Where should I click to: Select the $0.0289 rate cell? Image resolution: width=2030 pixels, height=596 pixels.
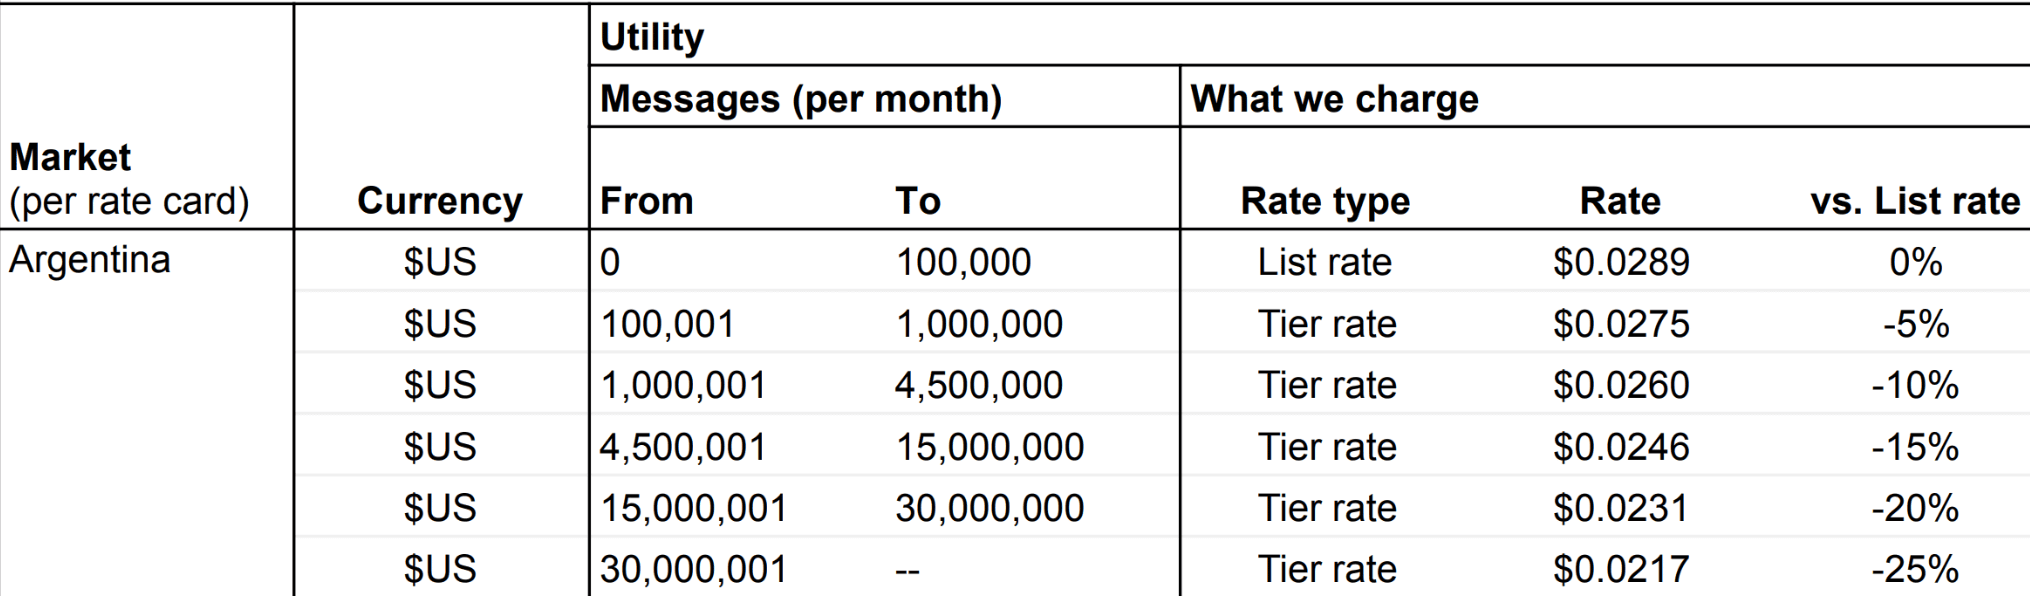[x=1621, y=262]
